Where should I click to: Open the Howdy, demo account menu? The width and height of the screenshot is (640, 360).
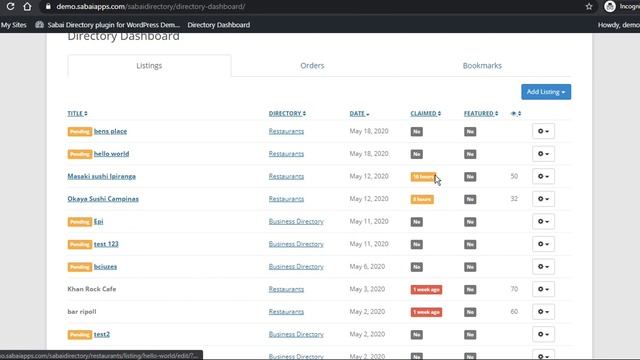618,25
